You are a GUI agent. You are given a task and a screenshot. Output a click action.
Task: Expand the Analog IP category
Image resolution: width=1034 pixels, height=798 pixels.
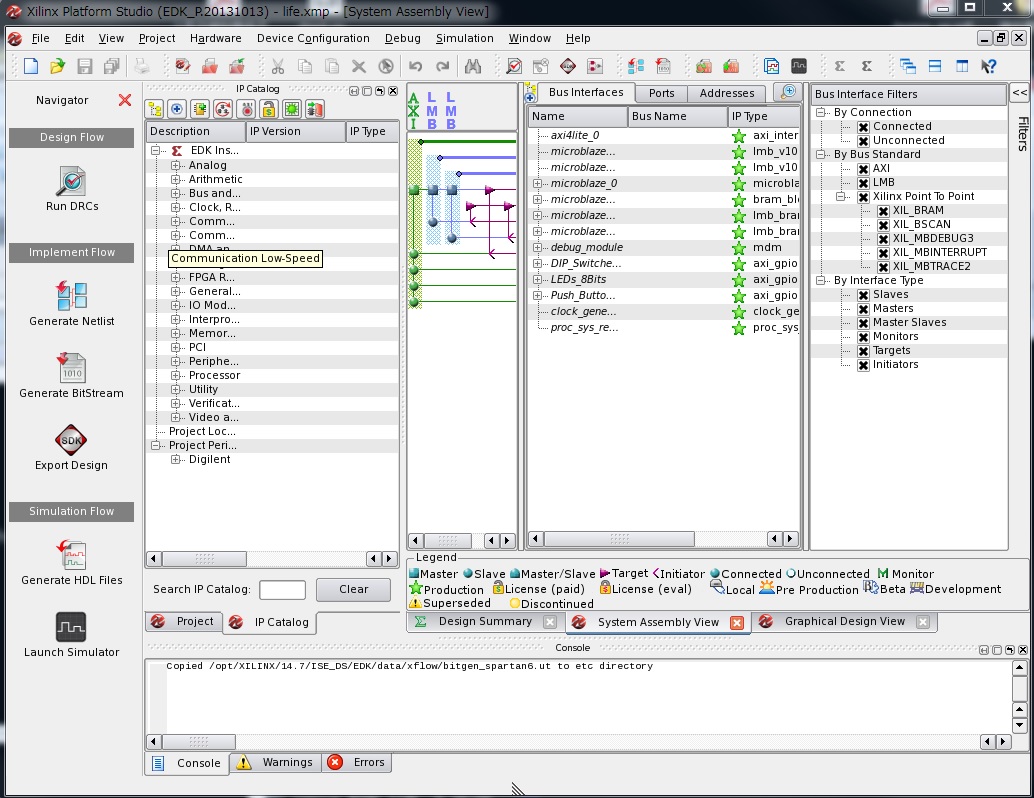[175, 166]
